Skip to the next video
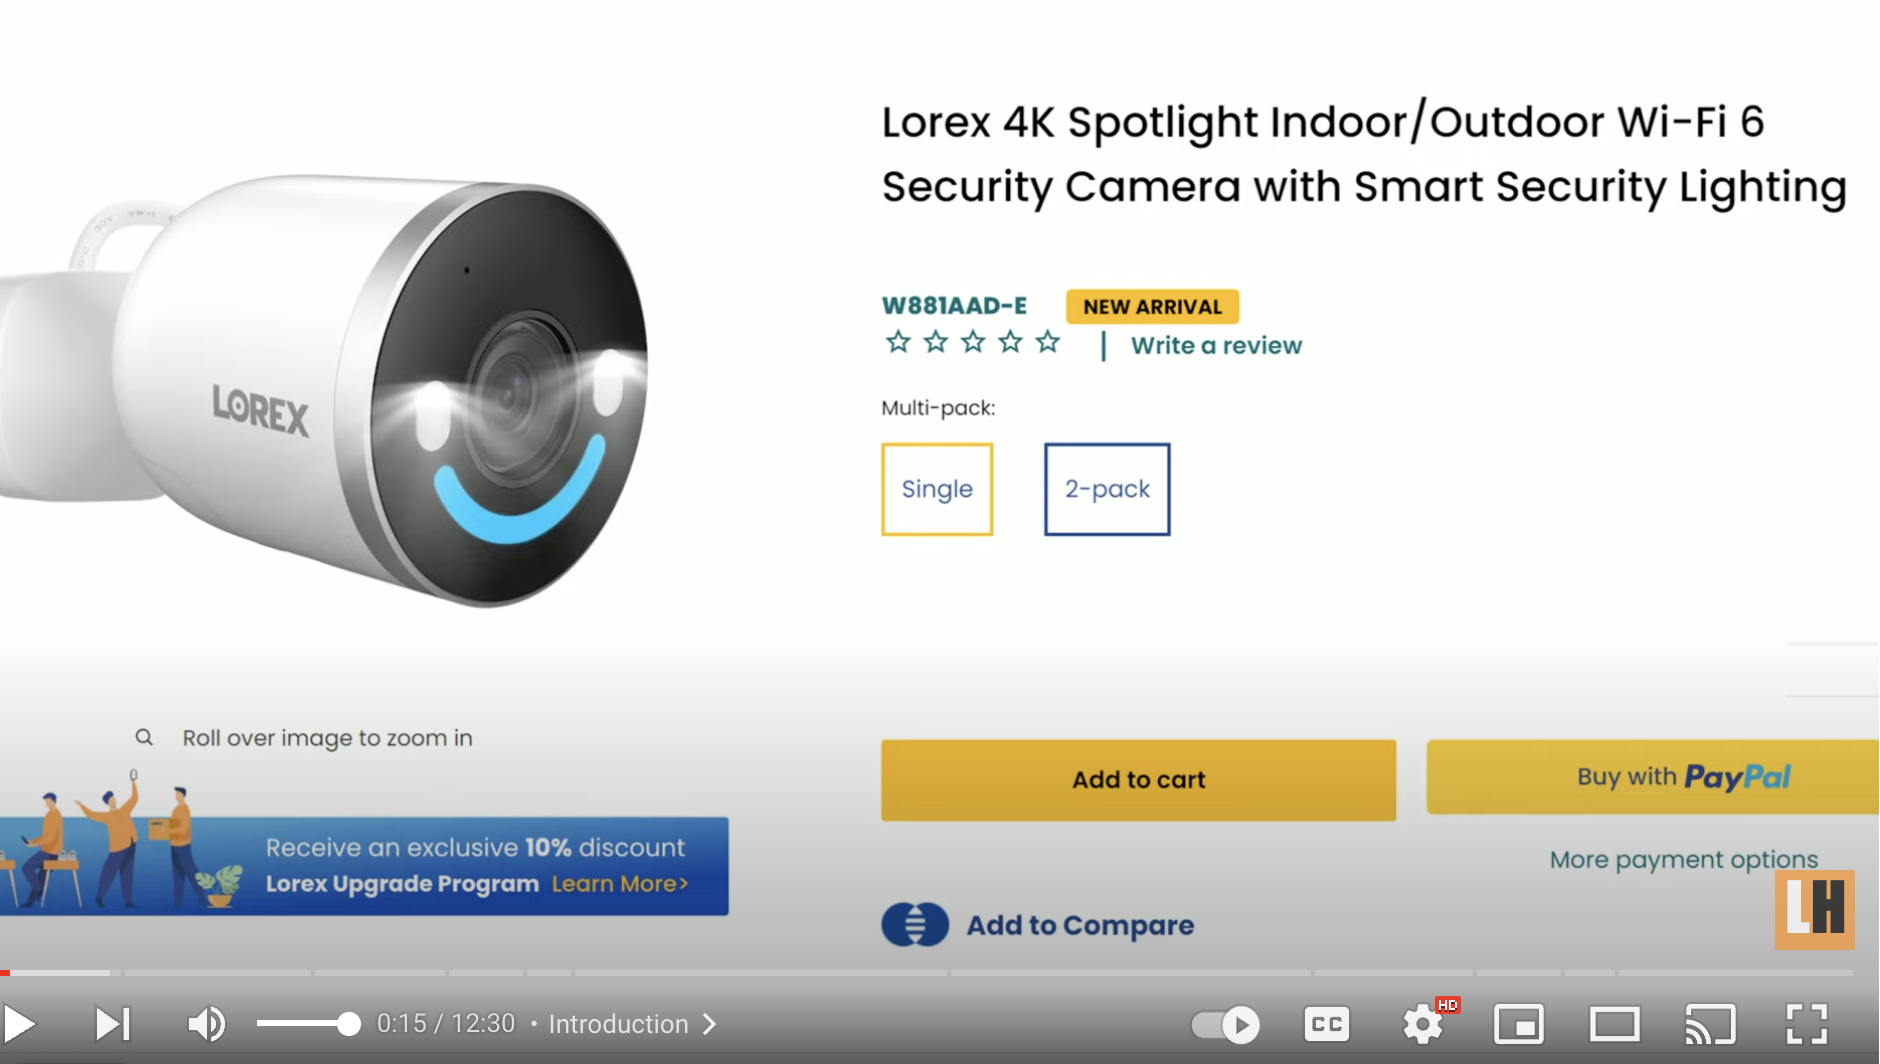1880x1064 pixels. click(113, 1024)
